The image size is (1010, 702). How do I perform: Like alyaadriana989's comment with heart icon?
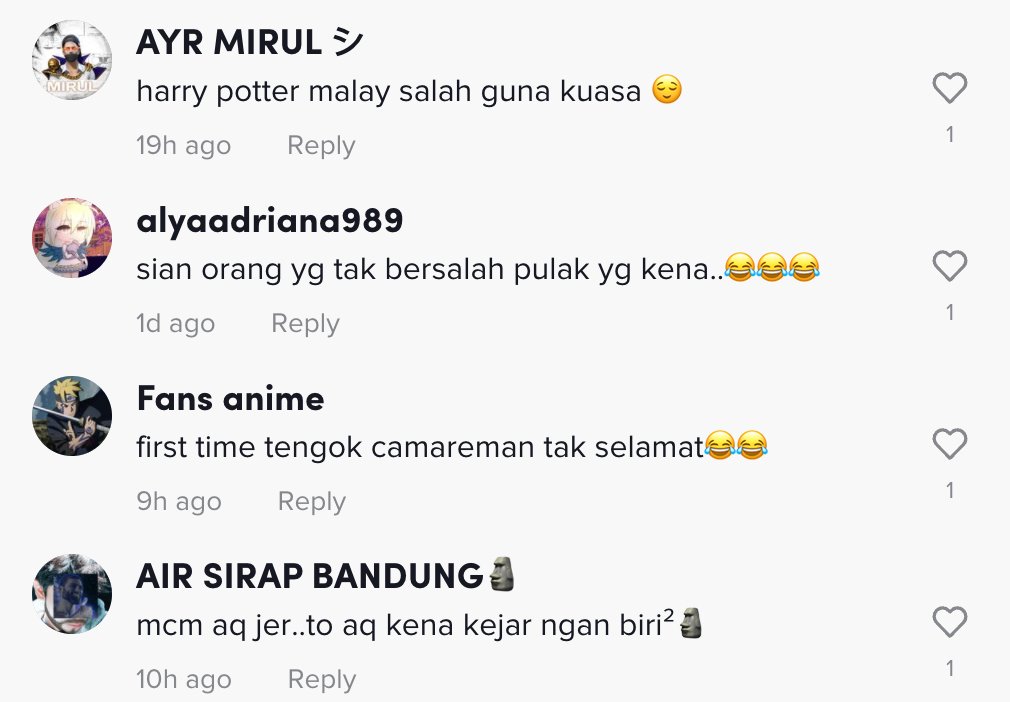[x=949, y=266]
